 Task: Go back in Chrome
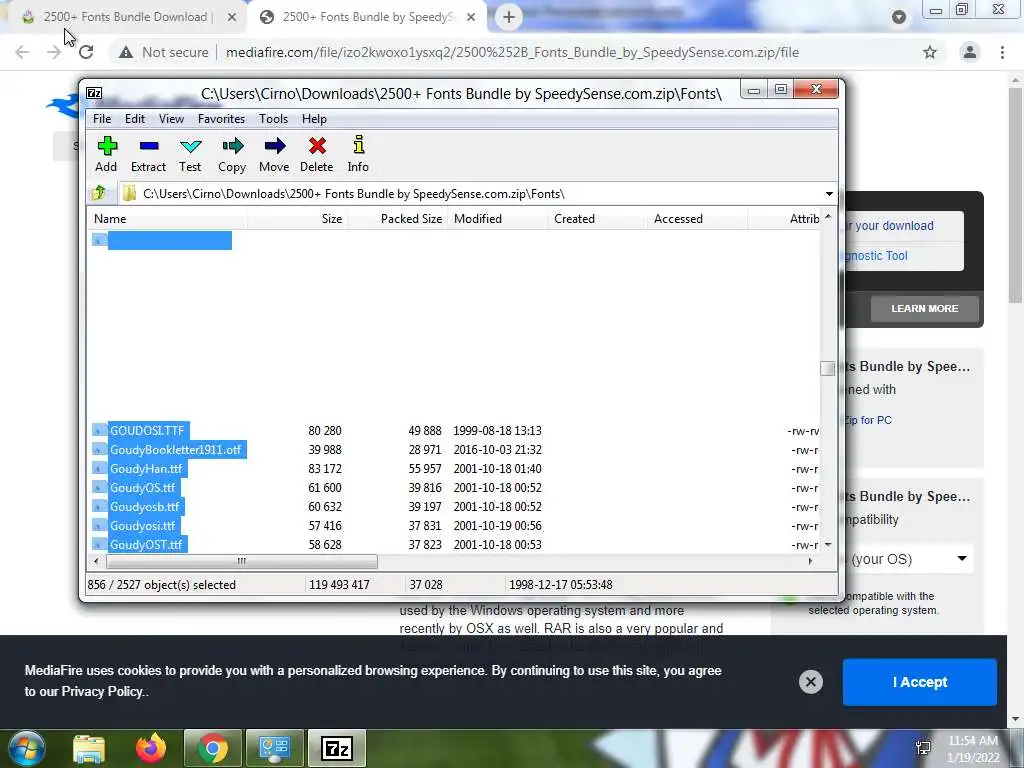(22, 52)
